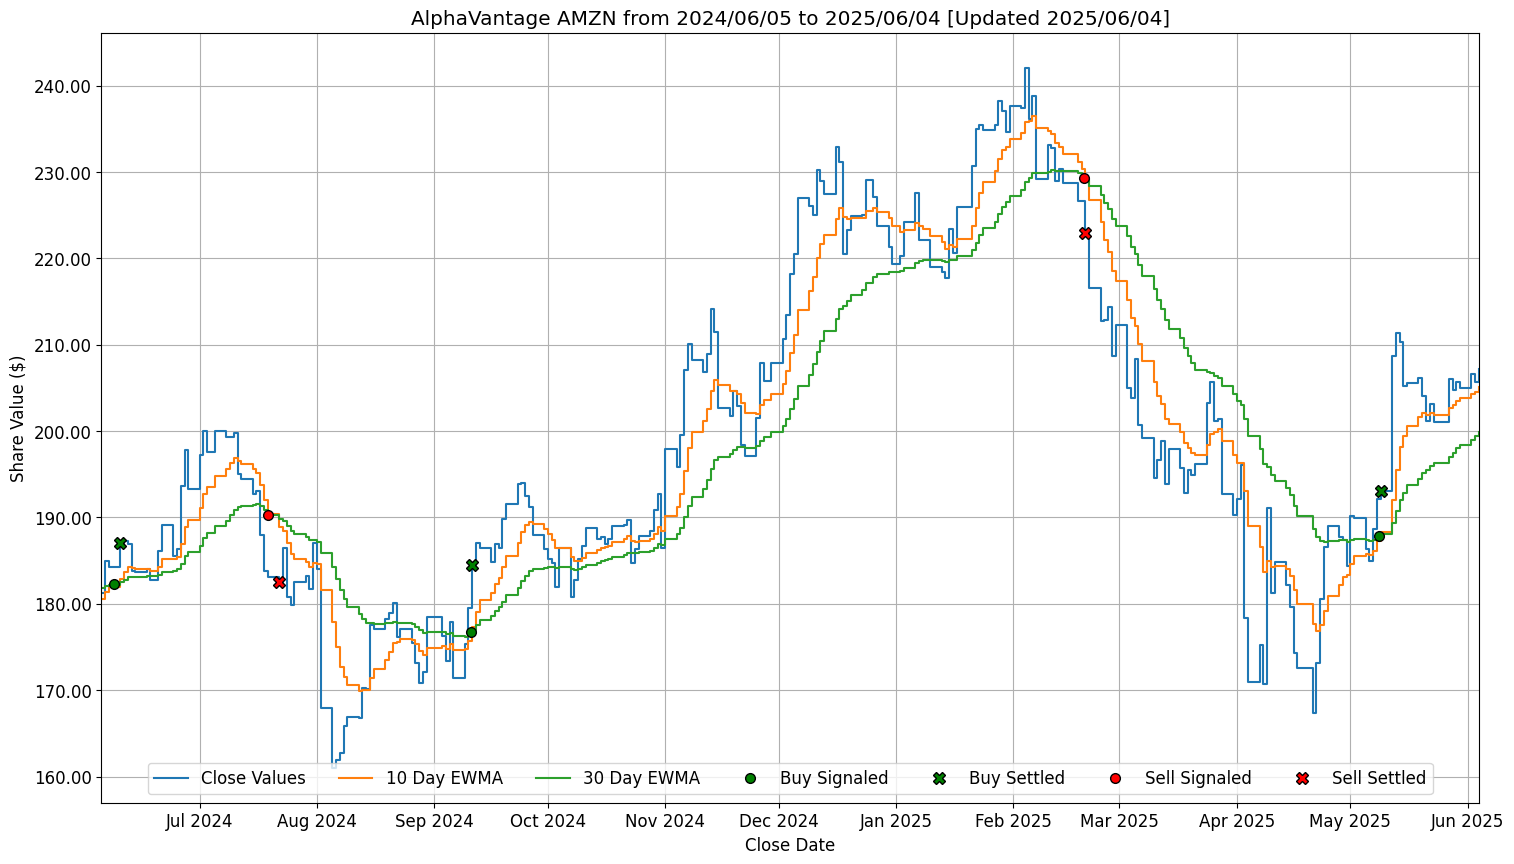This screenshot has width=1514, height=864.
Task: Click the Buy Settled cross in September 2024
Action: [472, 565]
